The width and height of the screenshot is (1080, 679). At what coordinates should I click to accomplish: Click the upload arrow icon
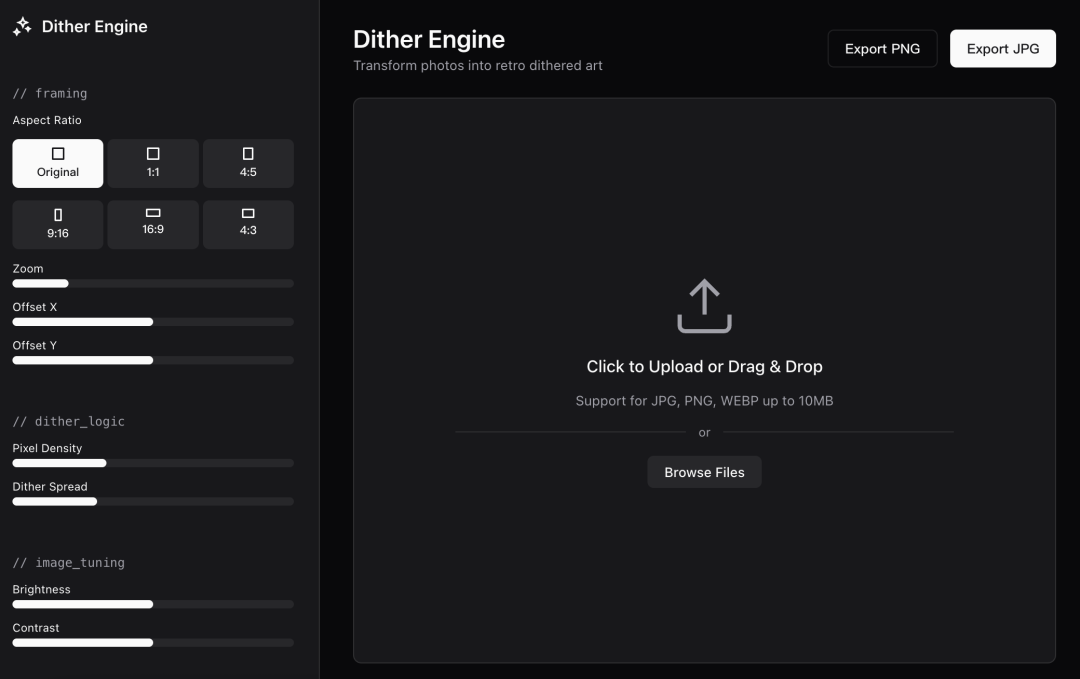click(704, 306)
